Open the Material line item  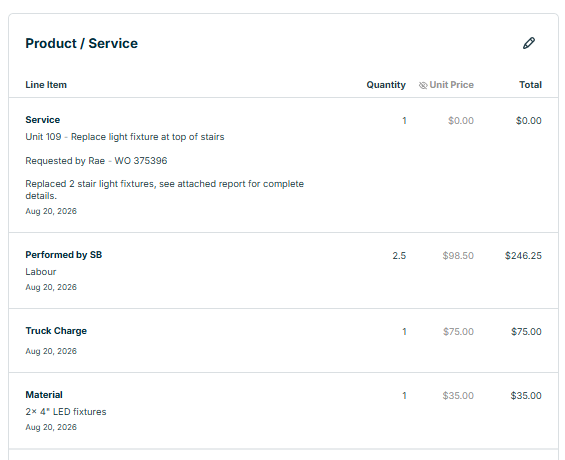point(283,411)
